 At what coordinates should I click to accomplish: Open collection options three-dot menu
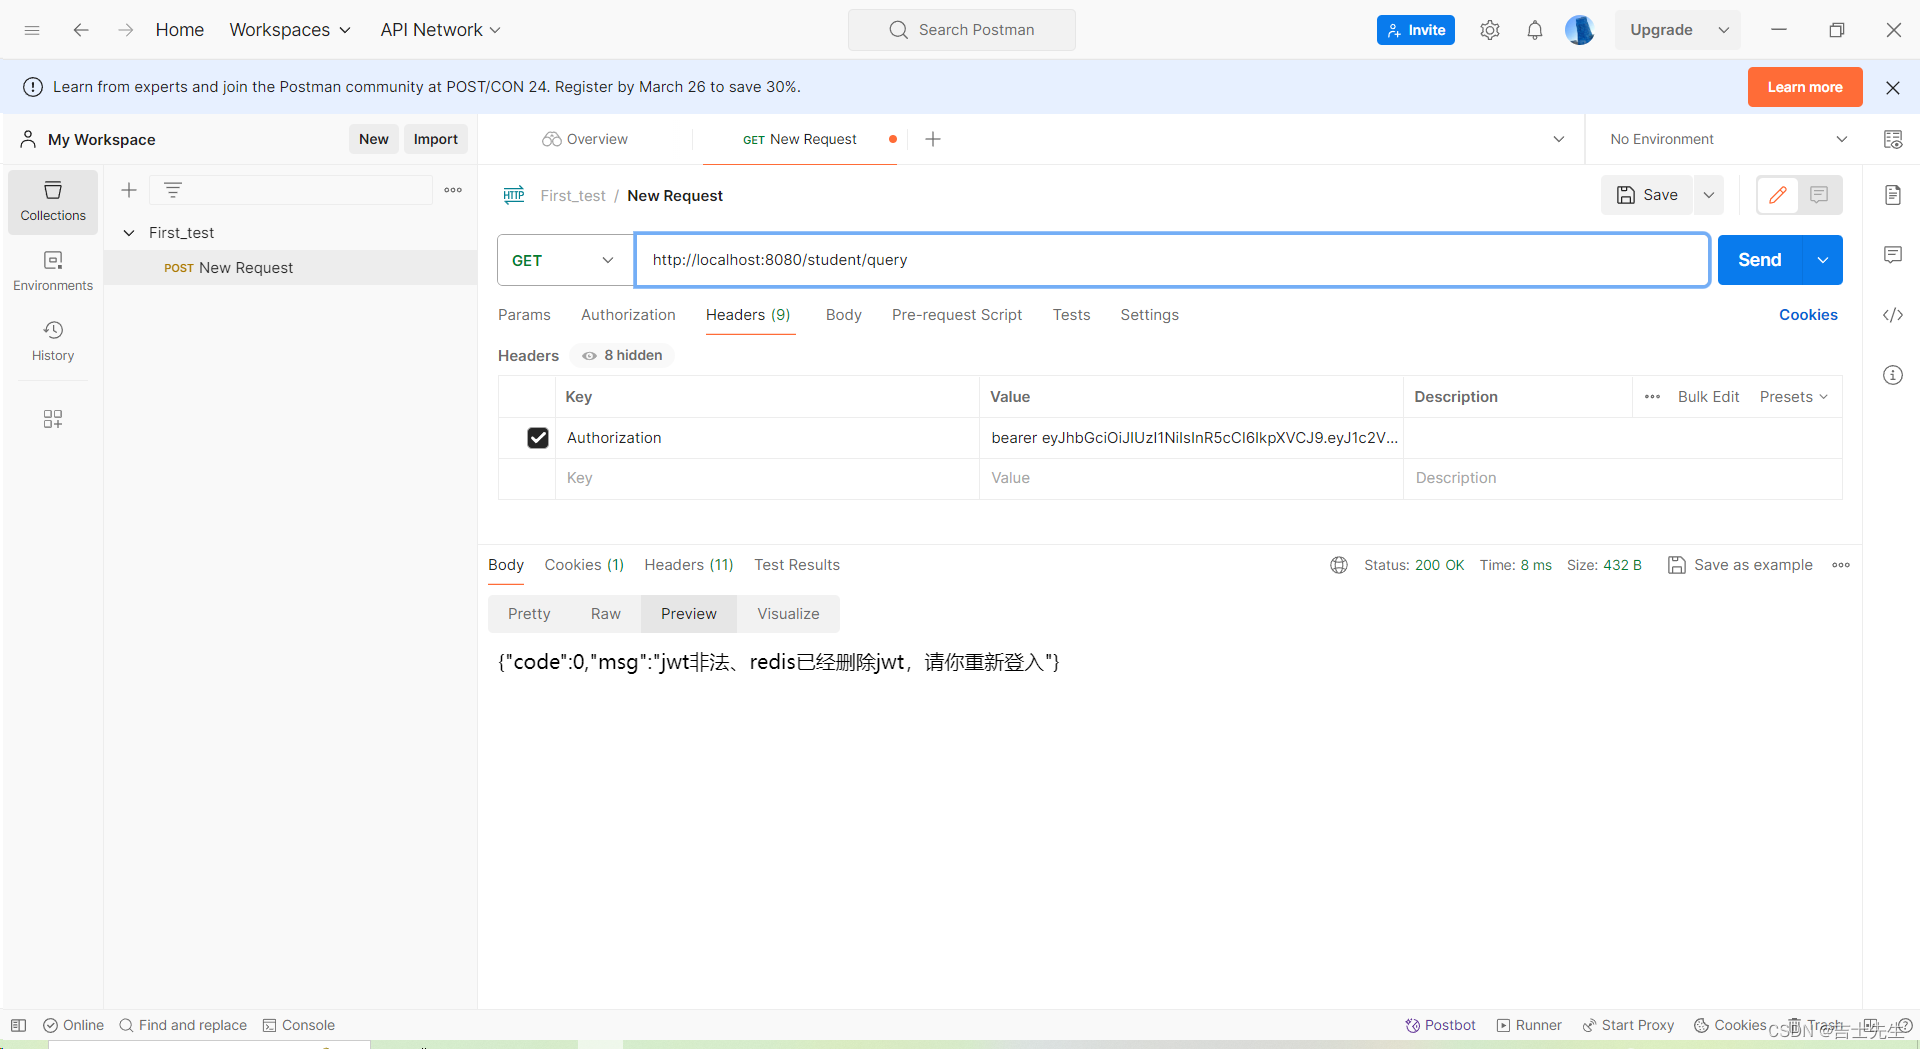[453, 190]
